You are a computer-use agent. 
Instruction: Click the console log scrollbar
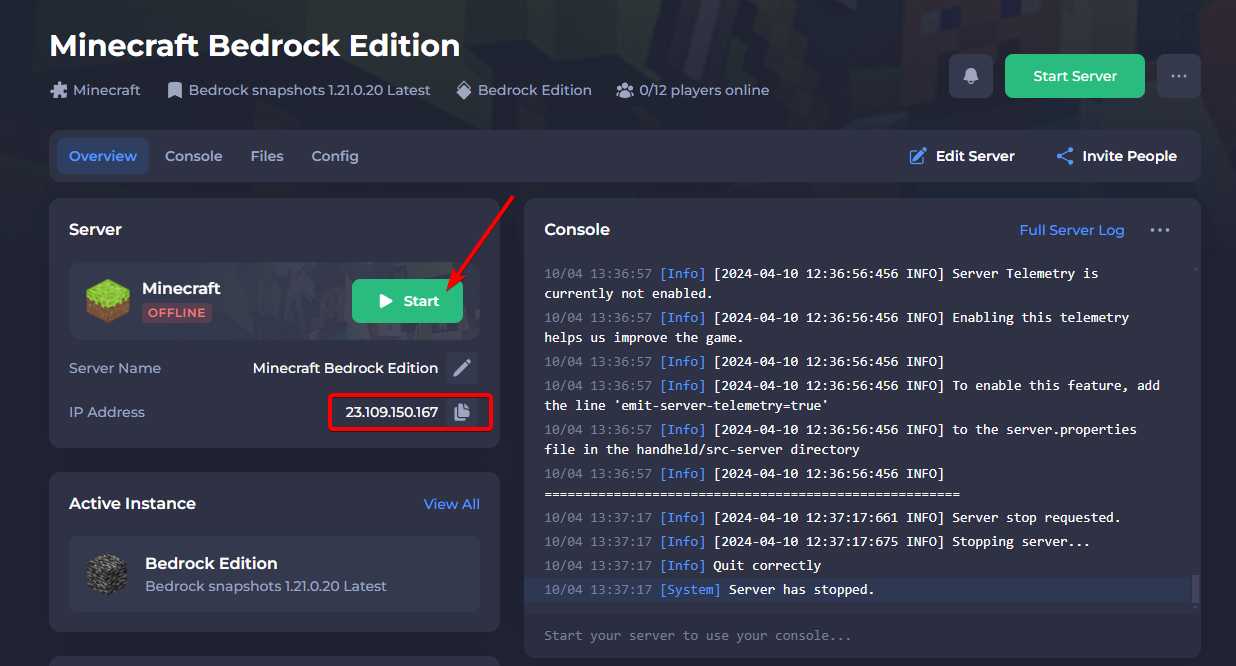click(1195, 588)
